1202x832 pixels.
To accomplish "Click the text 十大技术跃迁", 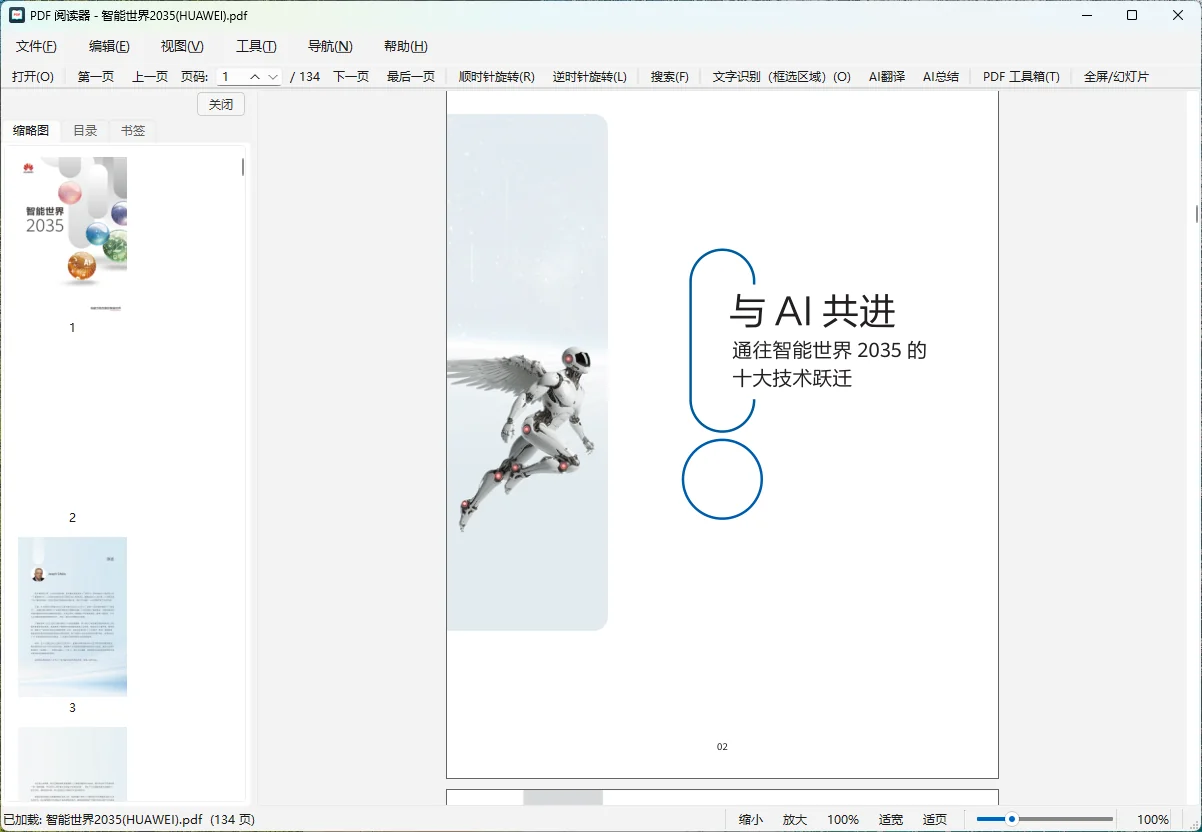I will point(792,378).
